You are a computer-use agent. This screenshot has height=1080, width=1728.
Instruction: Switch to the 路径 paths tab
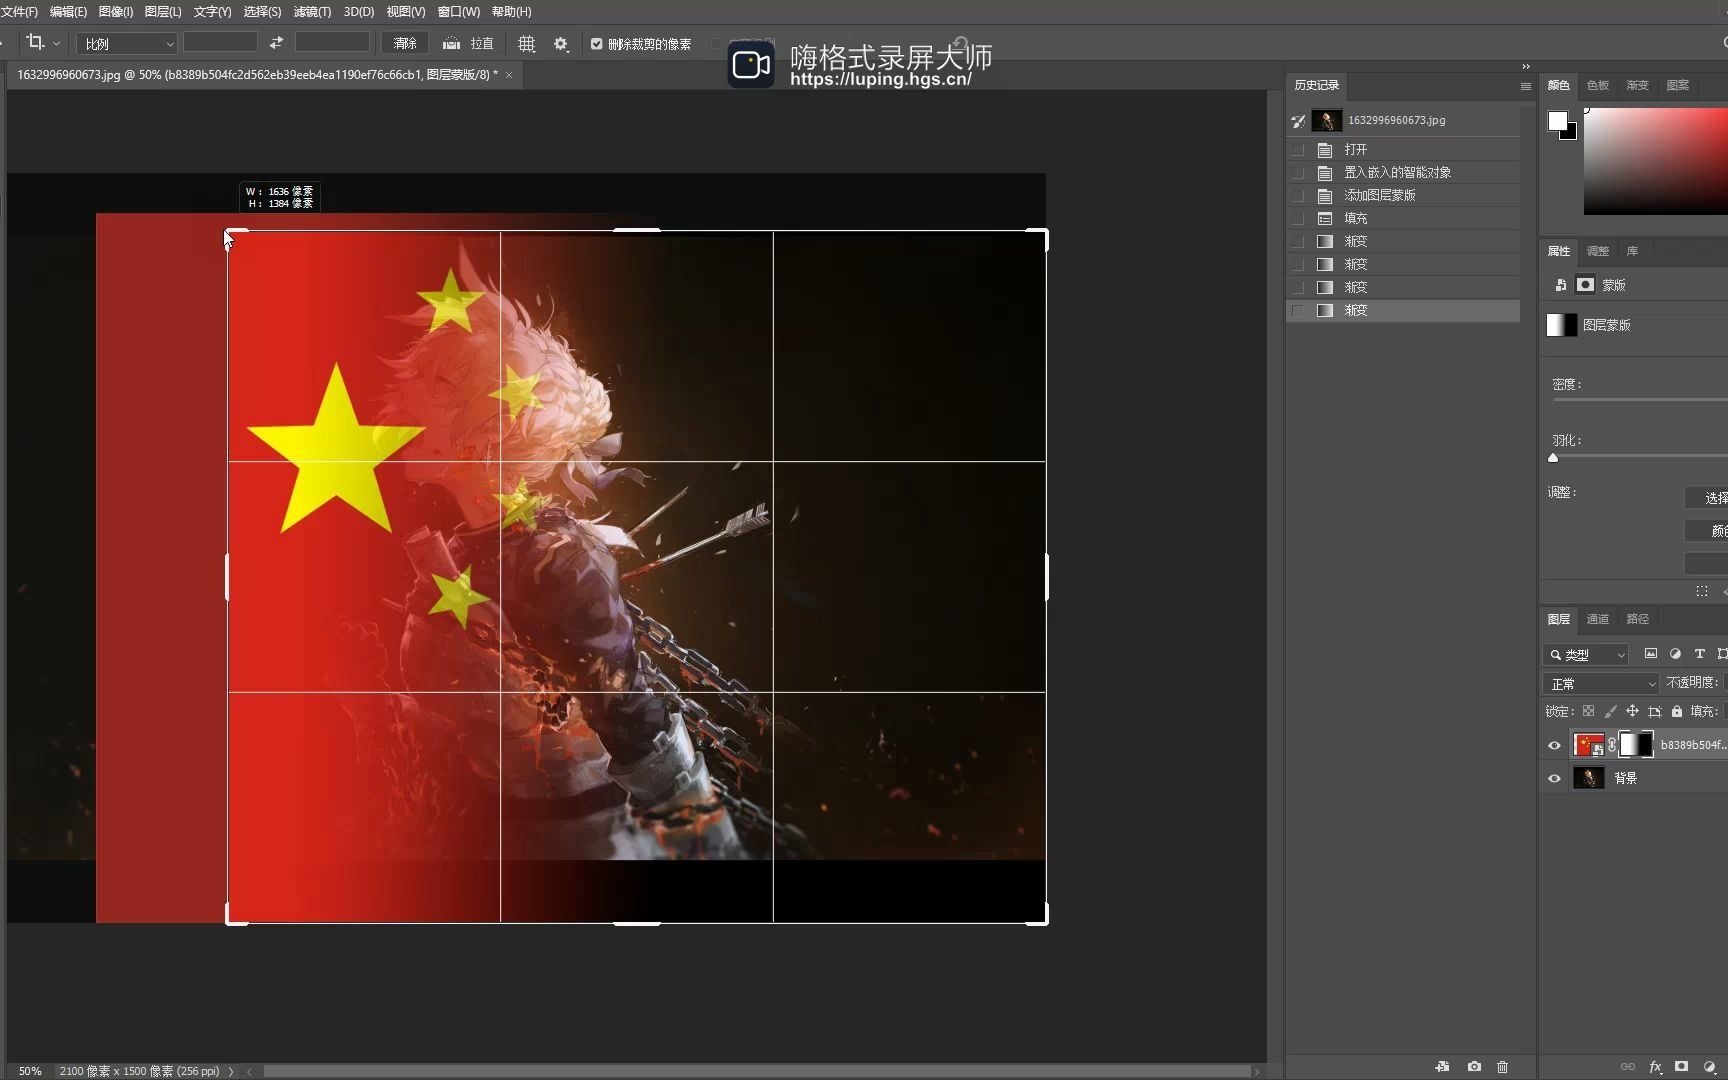click(x=1637, y=619)
